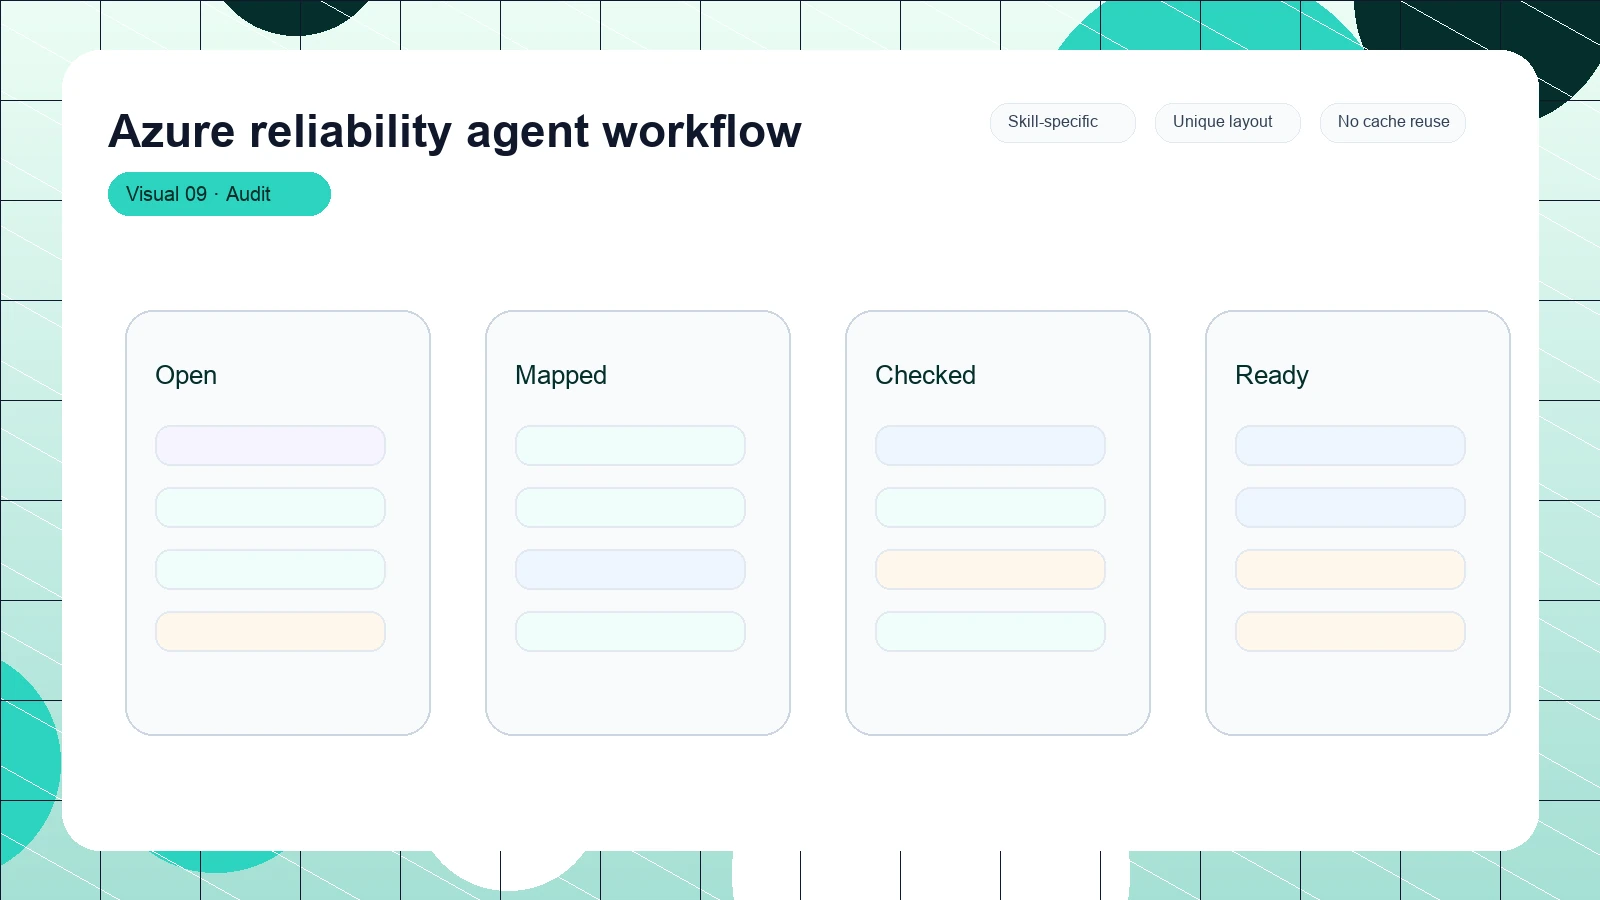
Task: Click the Unique layout tag
Action: 1227,122
